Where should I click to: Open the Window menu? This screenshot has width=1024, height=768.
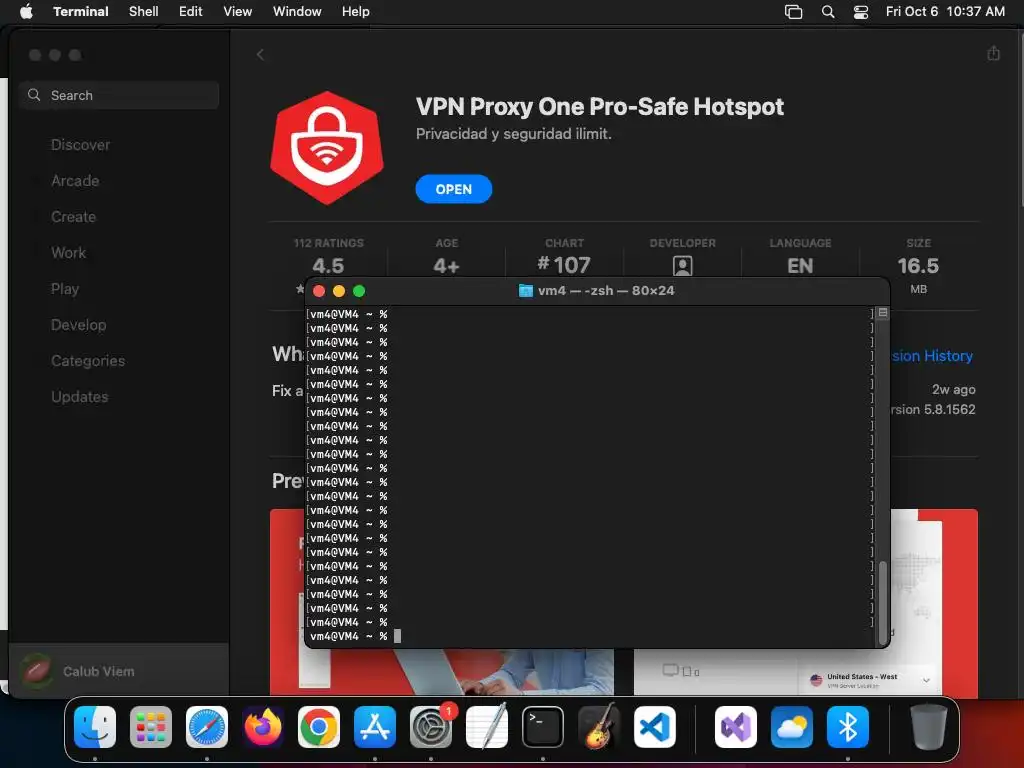tap(297, 11)
